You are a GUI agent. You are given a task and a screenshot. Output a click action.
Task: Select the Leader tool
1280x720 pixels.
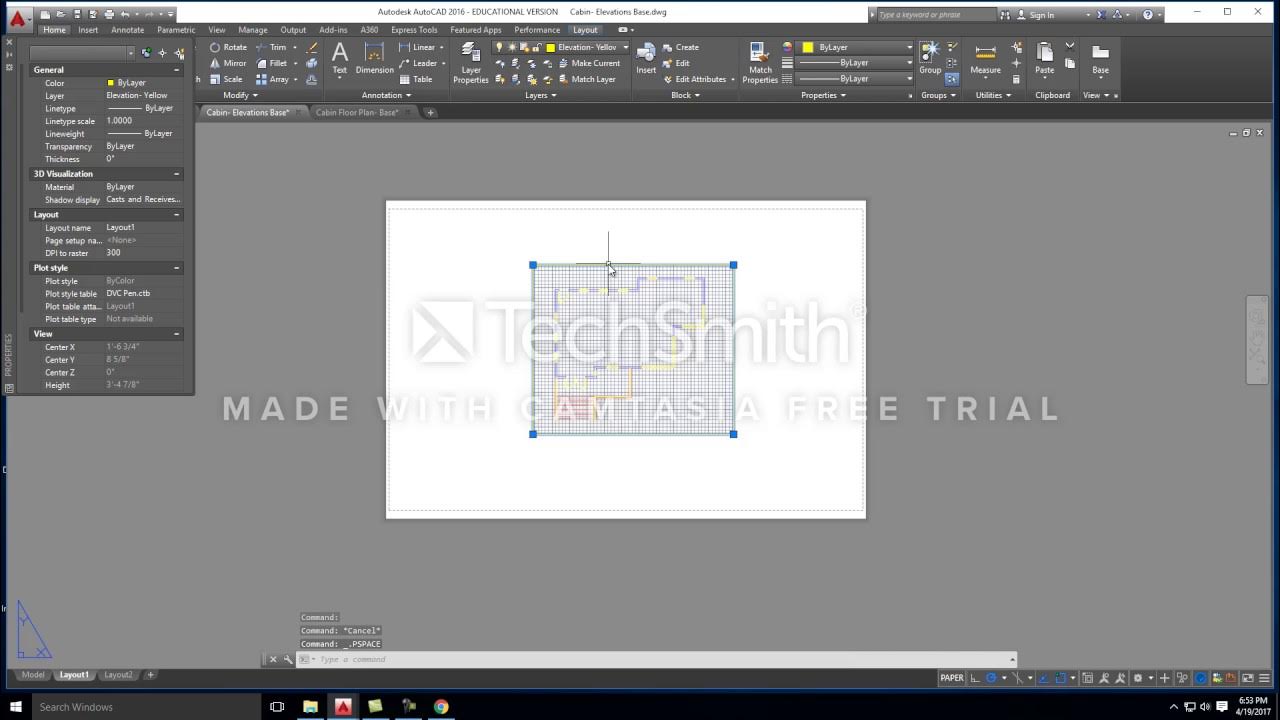pos(418,63)
